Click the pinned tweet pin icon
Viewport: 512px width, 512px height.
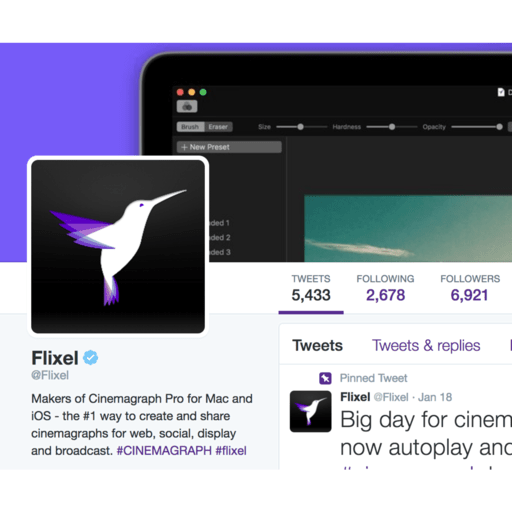tap(325, 378)
